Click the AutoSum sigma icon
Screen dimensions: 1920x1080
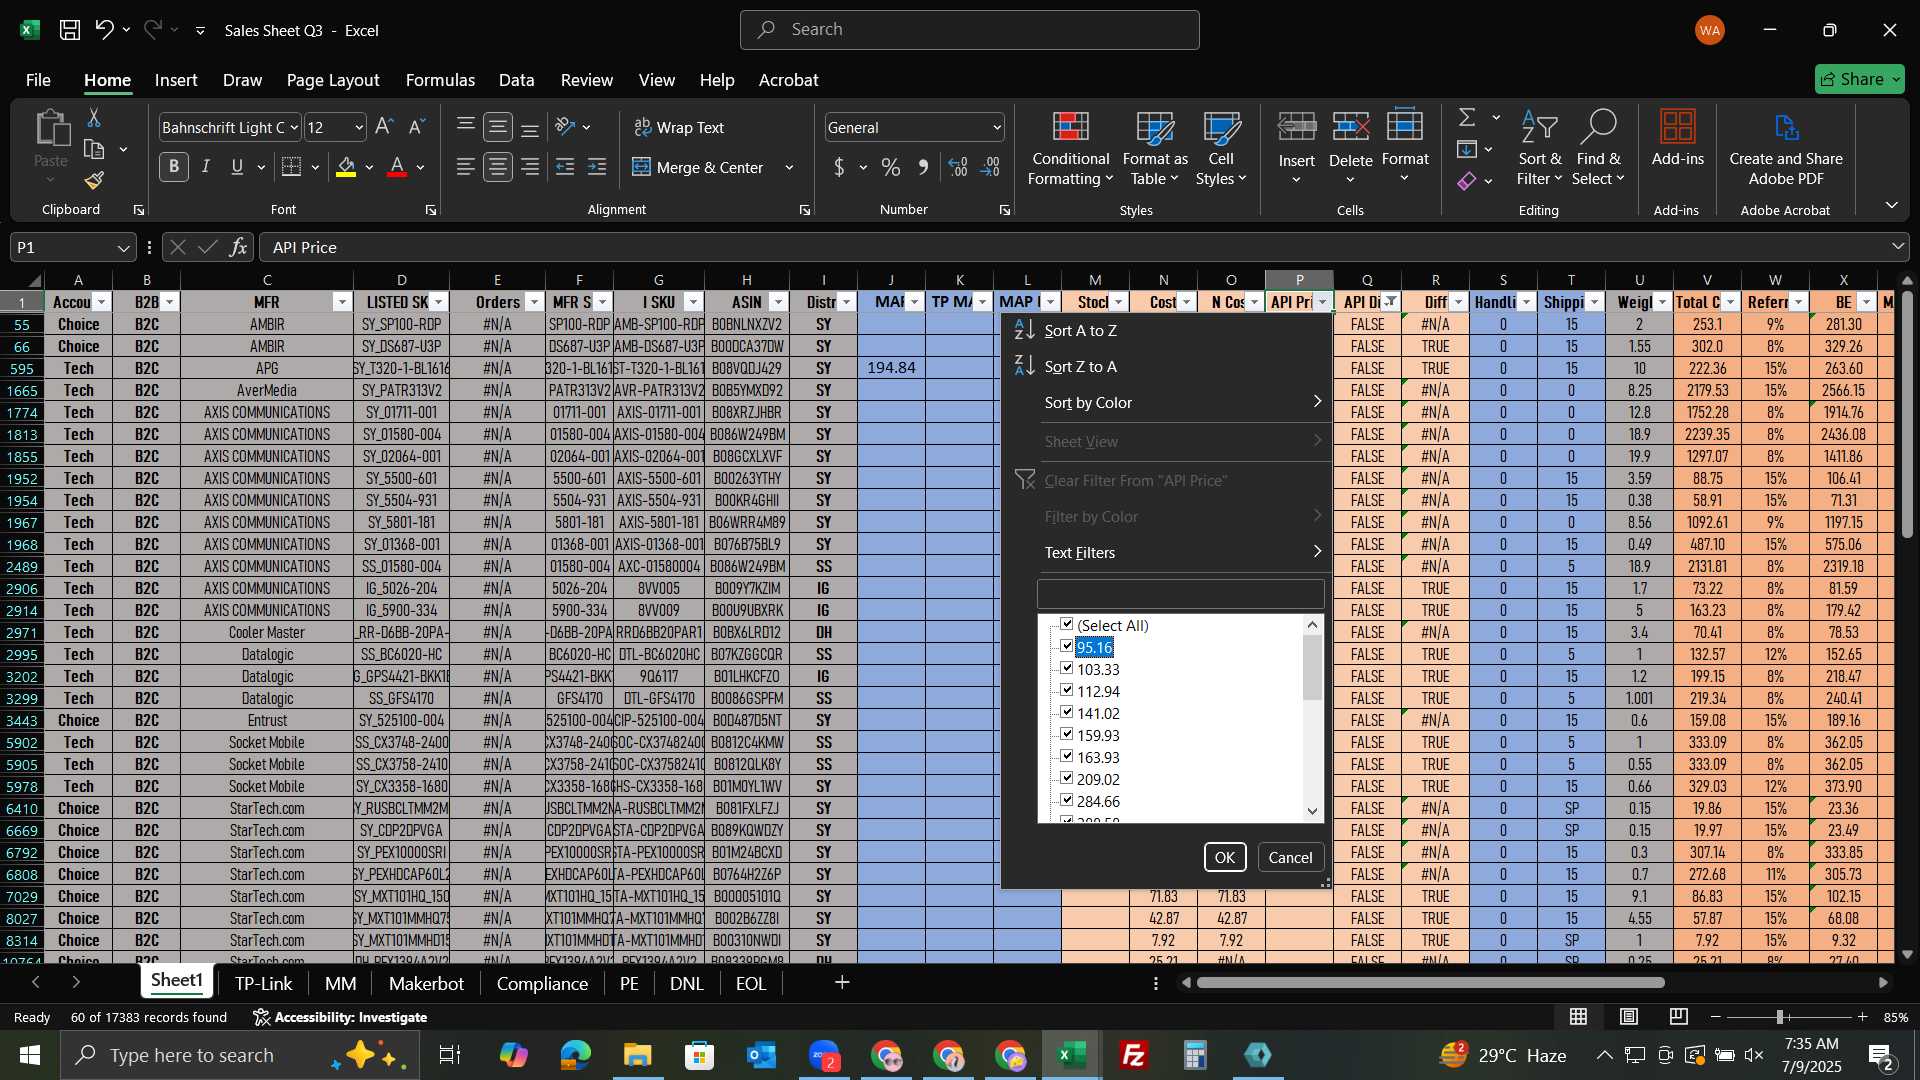coord(1467,118)
